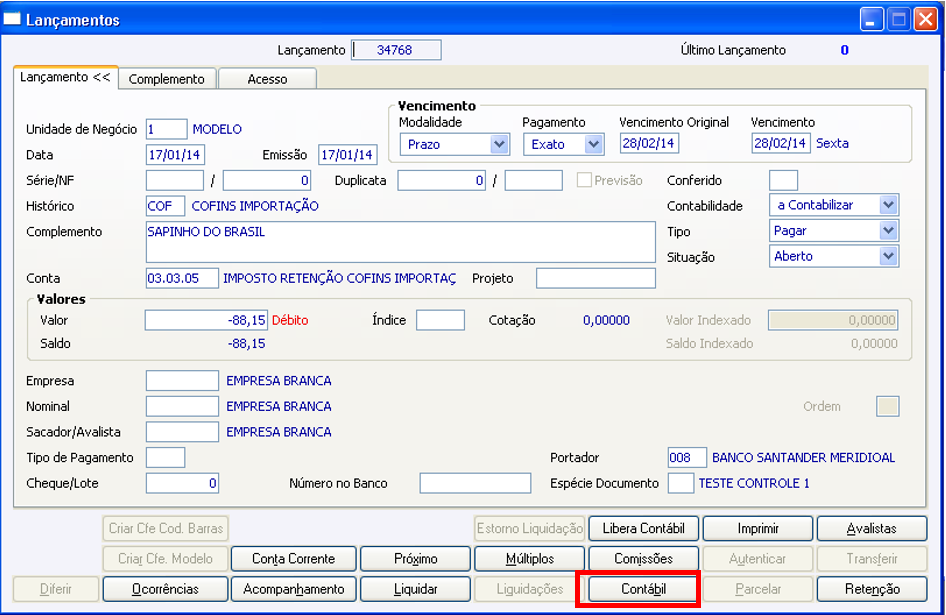Click the Data field
946x615 pixels.
point(176,155)
